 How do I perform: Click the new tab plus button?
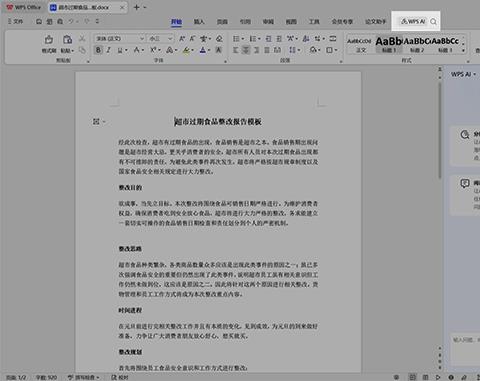pyautogui.click(x=136, y=7)
